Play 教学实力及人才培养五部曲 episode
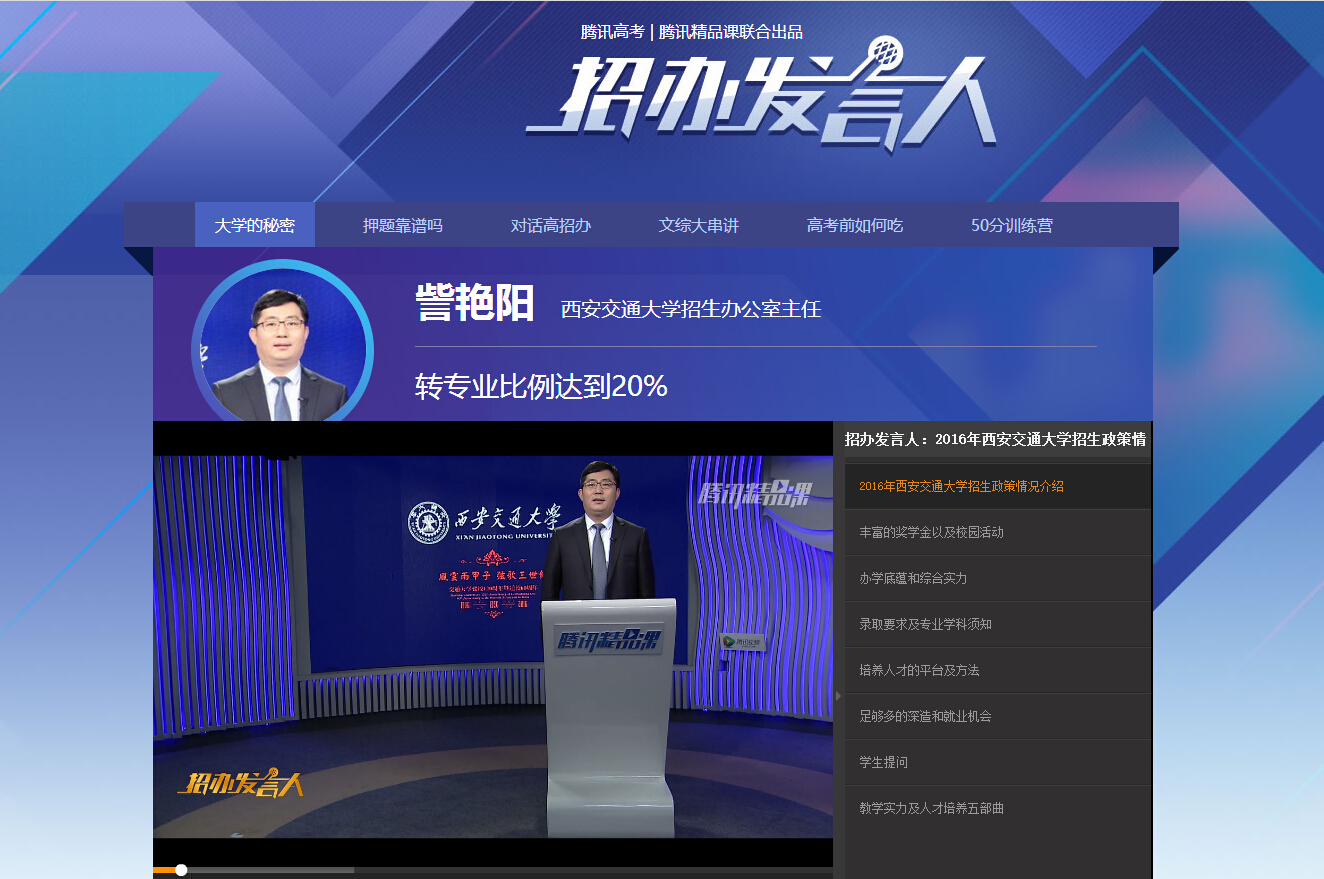This screenshot has height=879, width=1324. 997,809
